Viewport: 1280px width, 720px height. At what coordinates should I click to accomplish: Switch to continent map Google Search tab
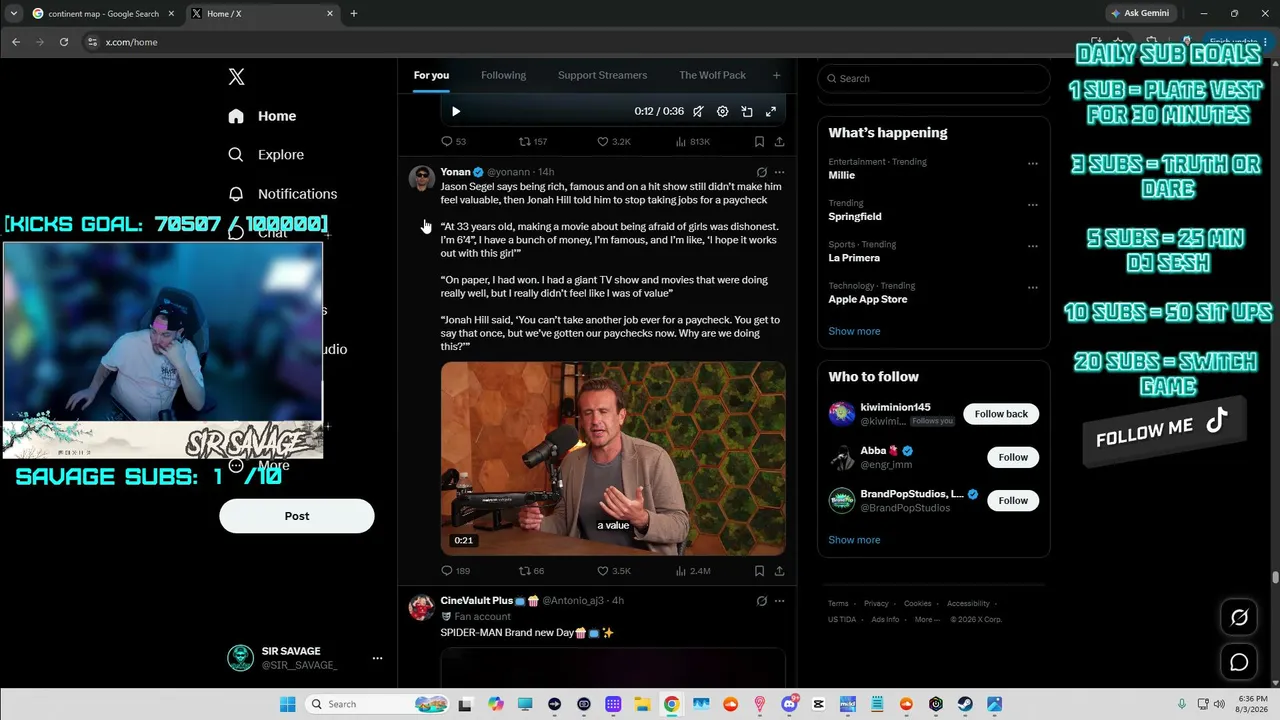pyautogui.click(x=102, y=14)
